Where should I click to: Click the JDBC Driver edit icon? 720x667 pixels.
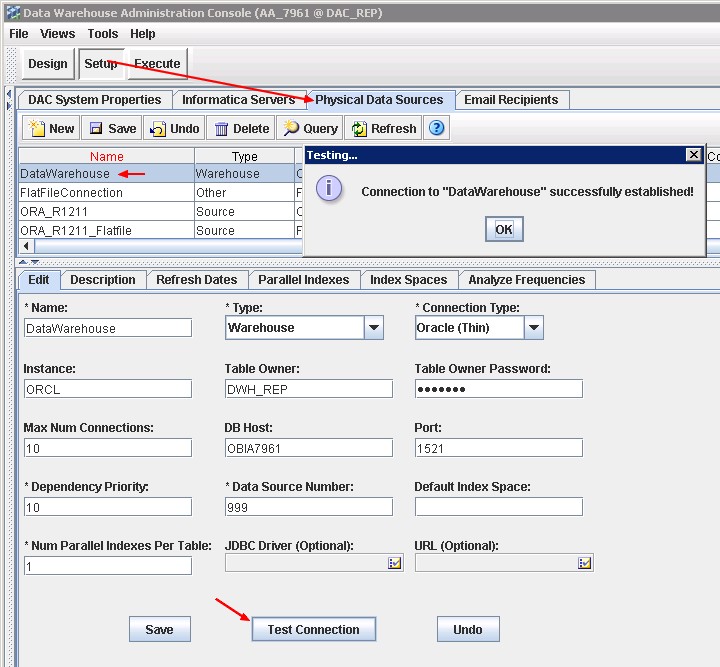click(x=395, y=563)
